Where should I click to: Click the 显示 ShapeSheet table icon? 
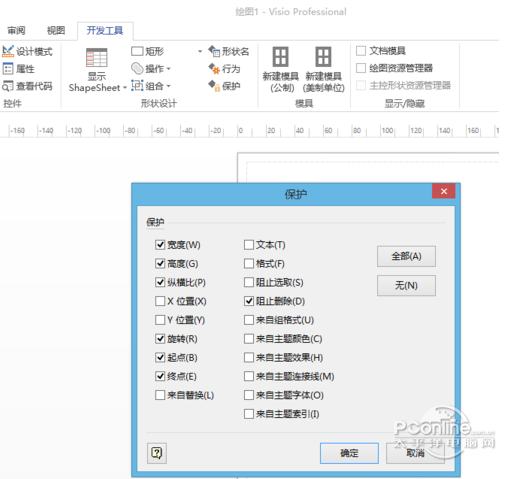96,58
